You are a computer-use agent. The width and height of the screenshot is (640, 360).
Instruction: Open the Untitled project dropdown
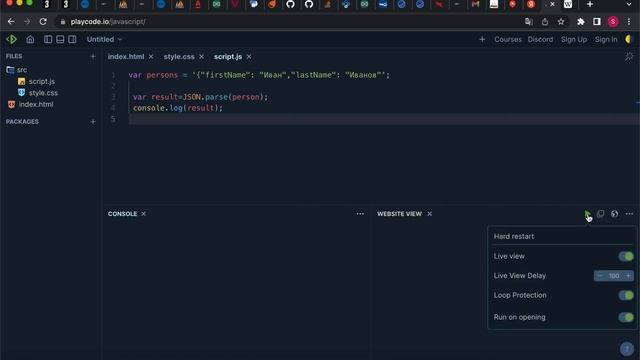104,39
